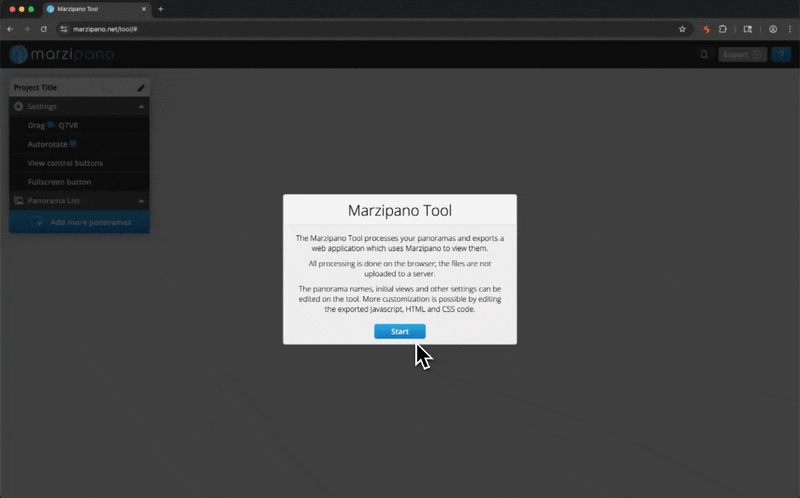
Task: Close the Marzipano Tool tab
Action: pyautogui.click(x=144, y=9)
